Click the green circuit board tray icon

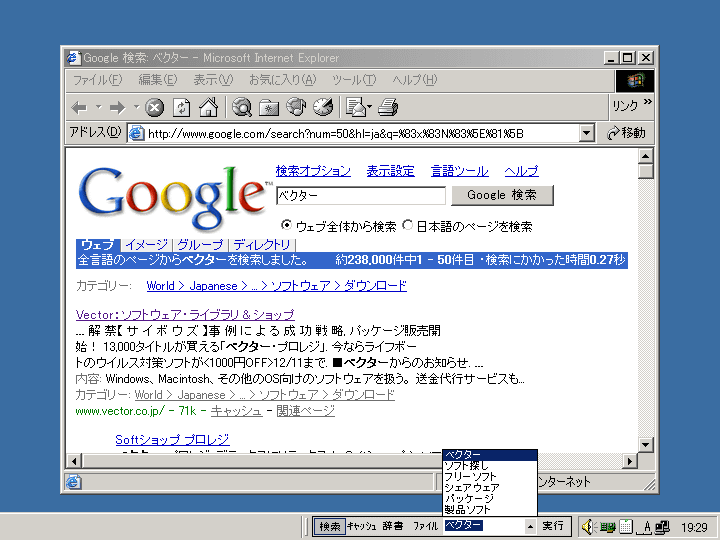(608, 527)
